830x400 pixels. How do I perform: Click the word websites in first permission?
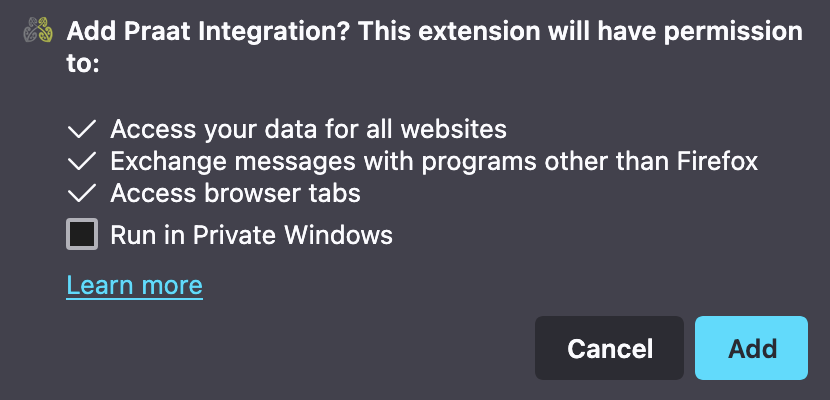tap(454, 129)
